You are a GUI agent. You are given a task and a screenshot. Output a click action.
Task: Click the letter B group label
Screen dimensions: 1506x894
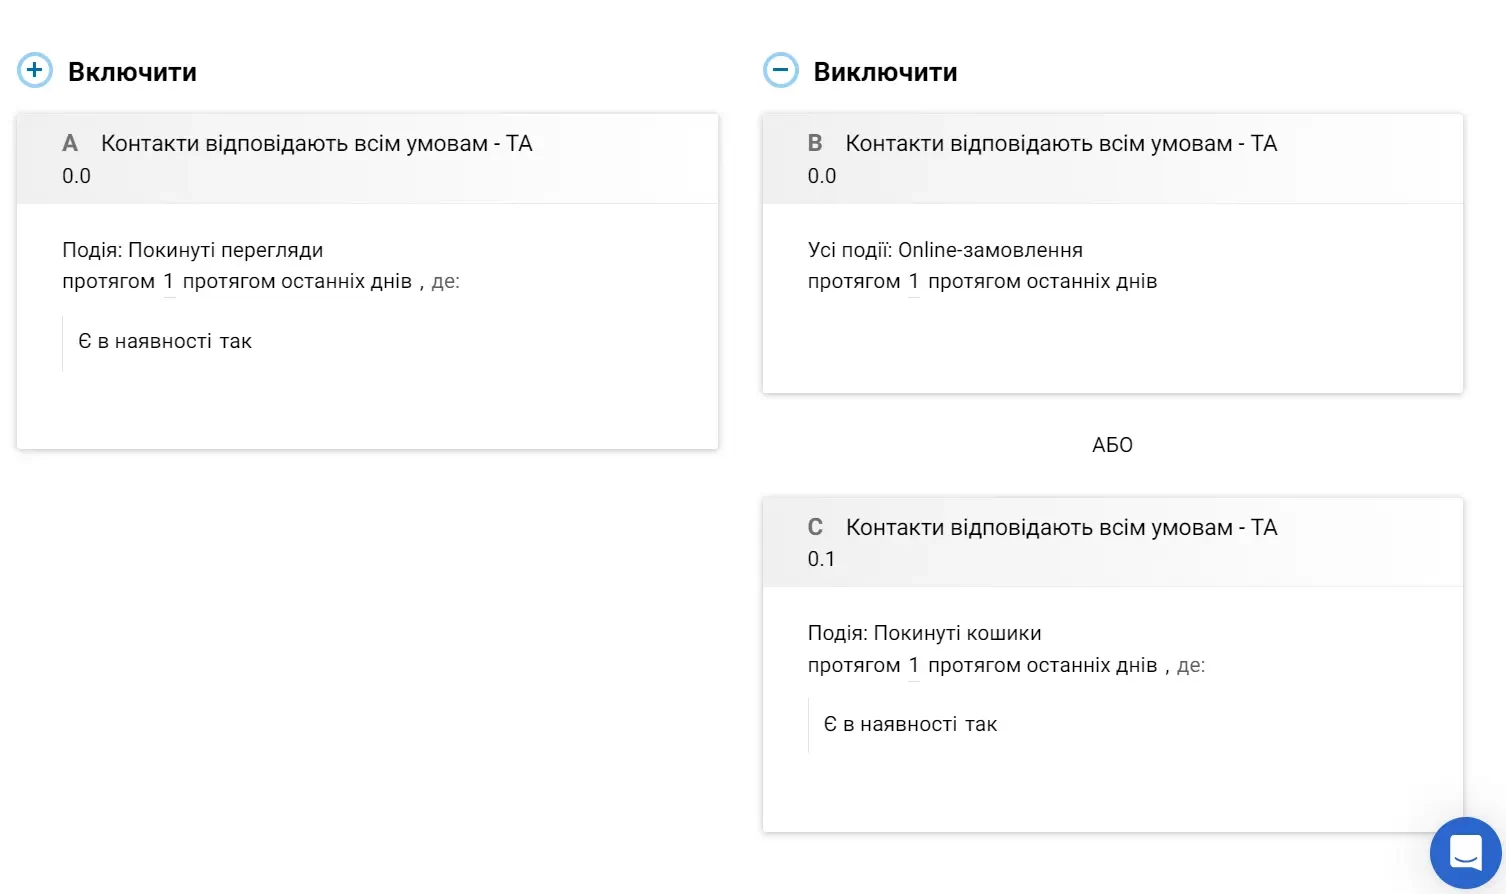click(815, 144)
